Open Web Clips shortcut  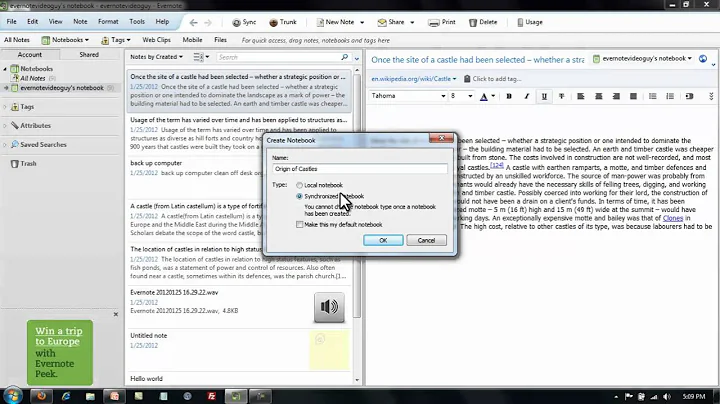point(156,40)
